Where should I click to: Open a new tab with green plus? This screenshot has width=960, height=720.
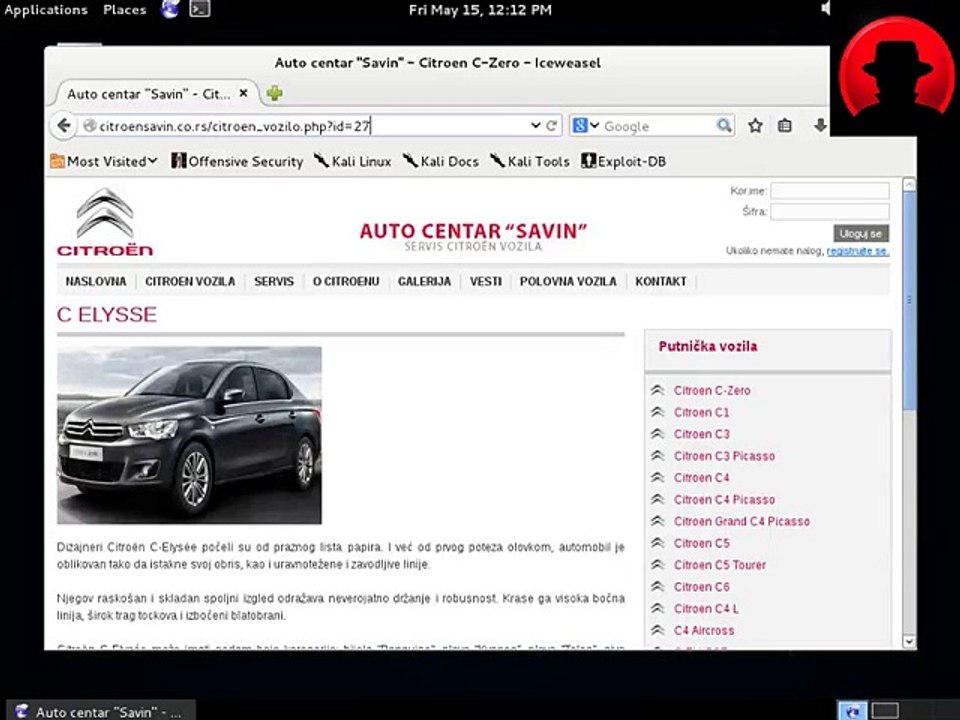point(274,93)
